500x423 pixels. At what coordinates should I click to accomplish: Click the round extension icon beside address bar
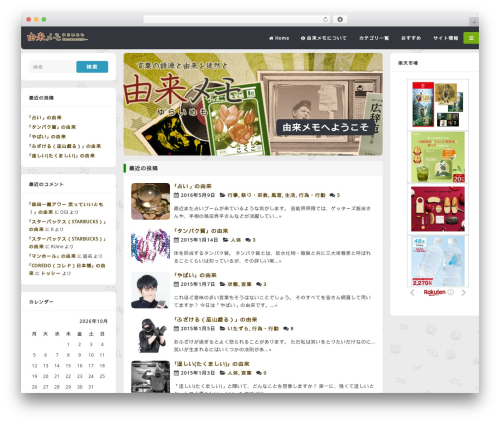tap(340, 20)
